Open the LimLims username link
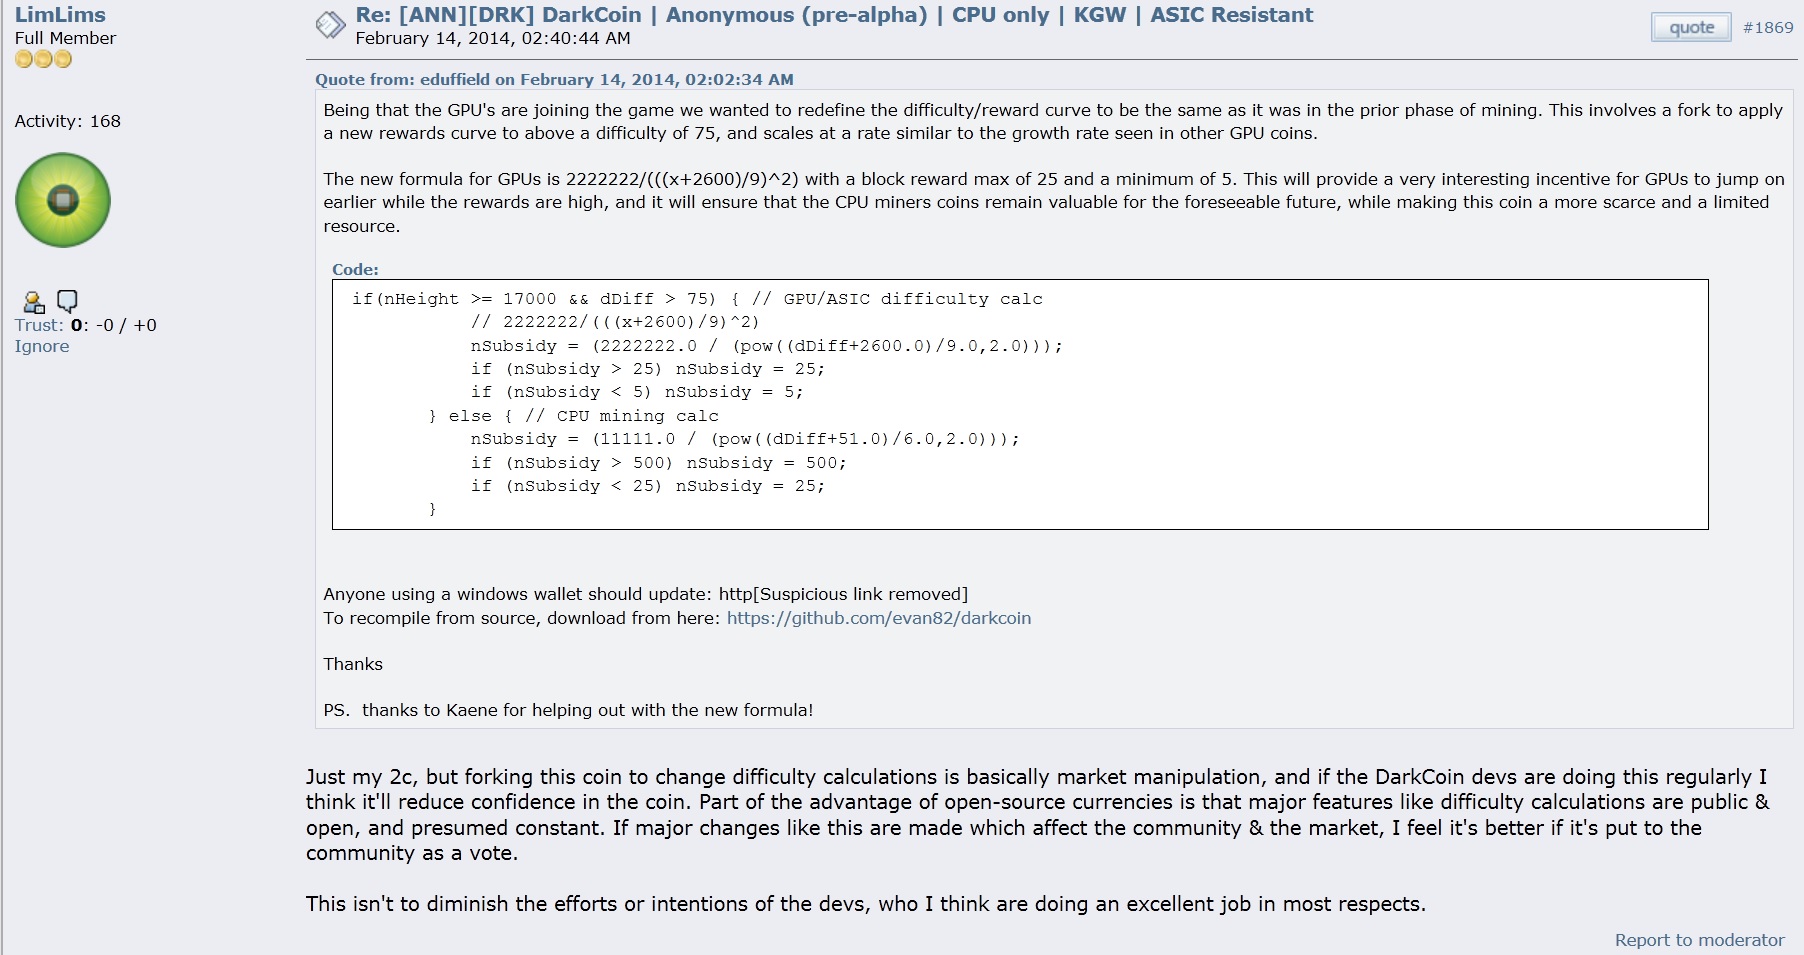Viewport: 1804px width, 955px height. (x=60, y=15)
